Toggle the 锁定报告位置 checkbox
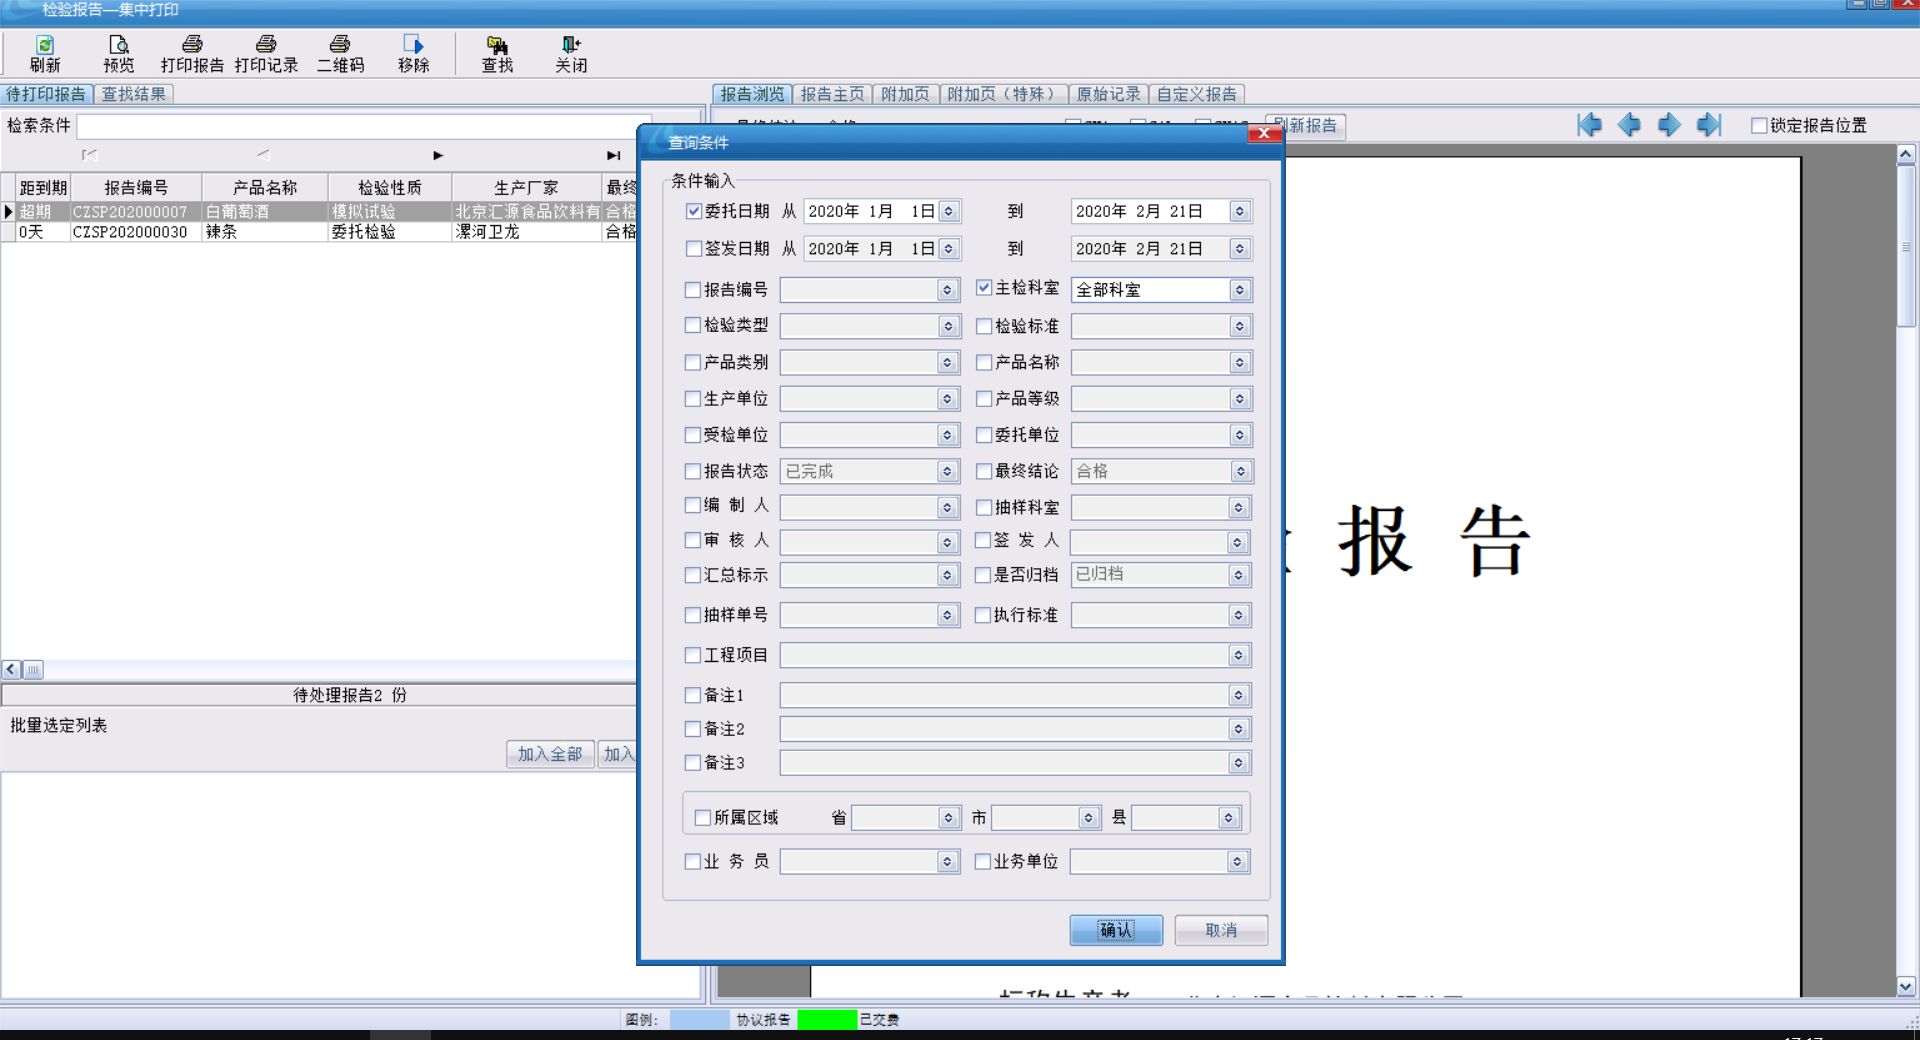The width and height of the screenshot is (1920, 1040). click(1759, 126)
